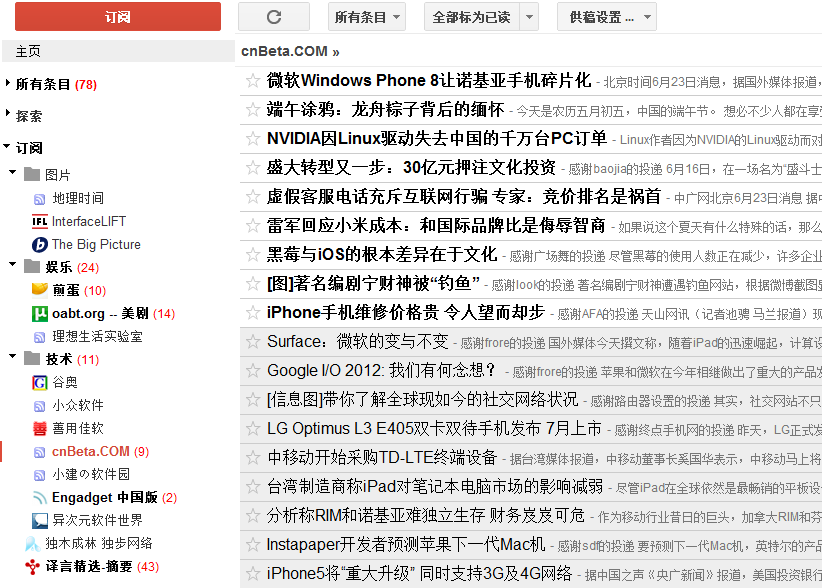822x588 pixels.
Task: Open the 地理时间 feed via its RSS icon
Action: click(x=39, y=199)
